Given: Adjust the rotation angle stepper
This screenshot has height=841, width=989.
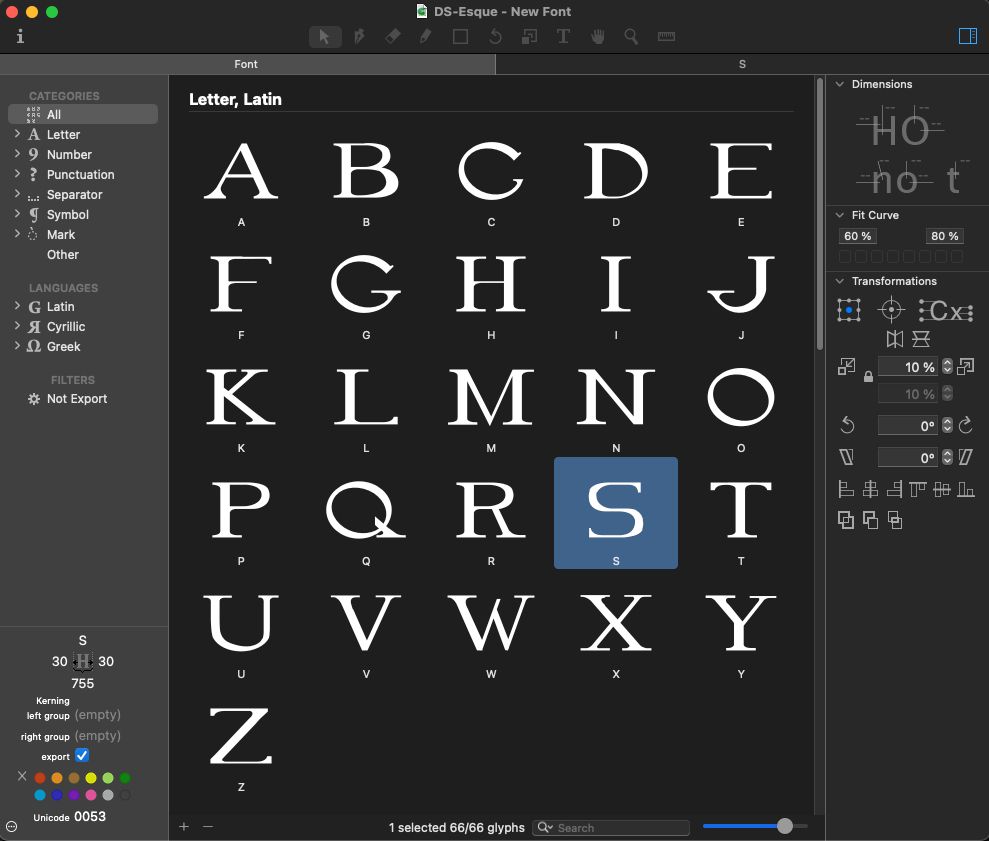Looking at the screenshot, I should (x=947, y=425).
